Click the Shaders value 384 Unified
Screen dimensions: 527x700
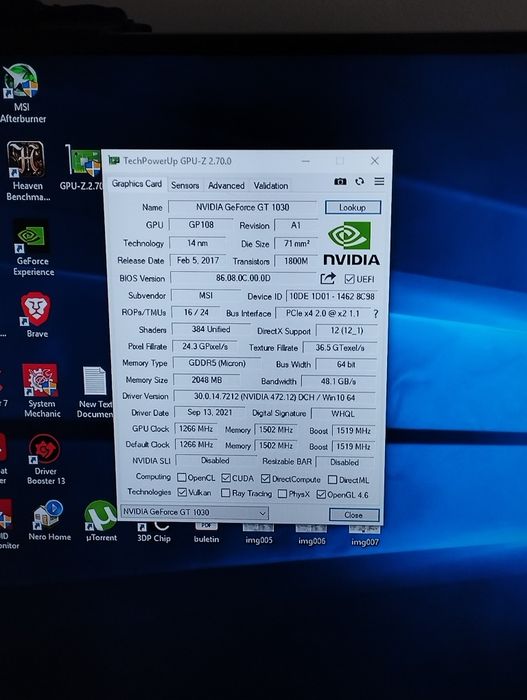(211, 329)
